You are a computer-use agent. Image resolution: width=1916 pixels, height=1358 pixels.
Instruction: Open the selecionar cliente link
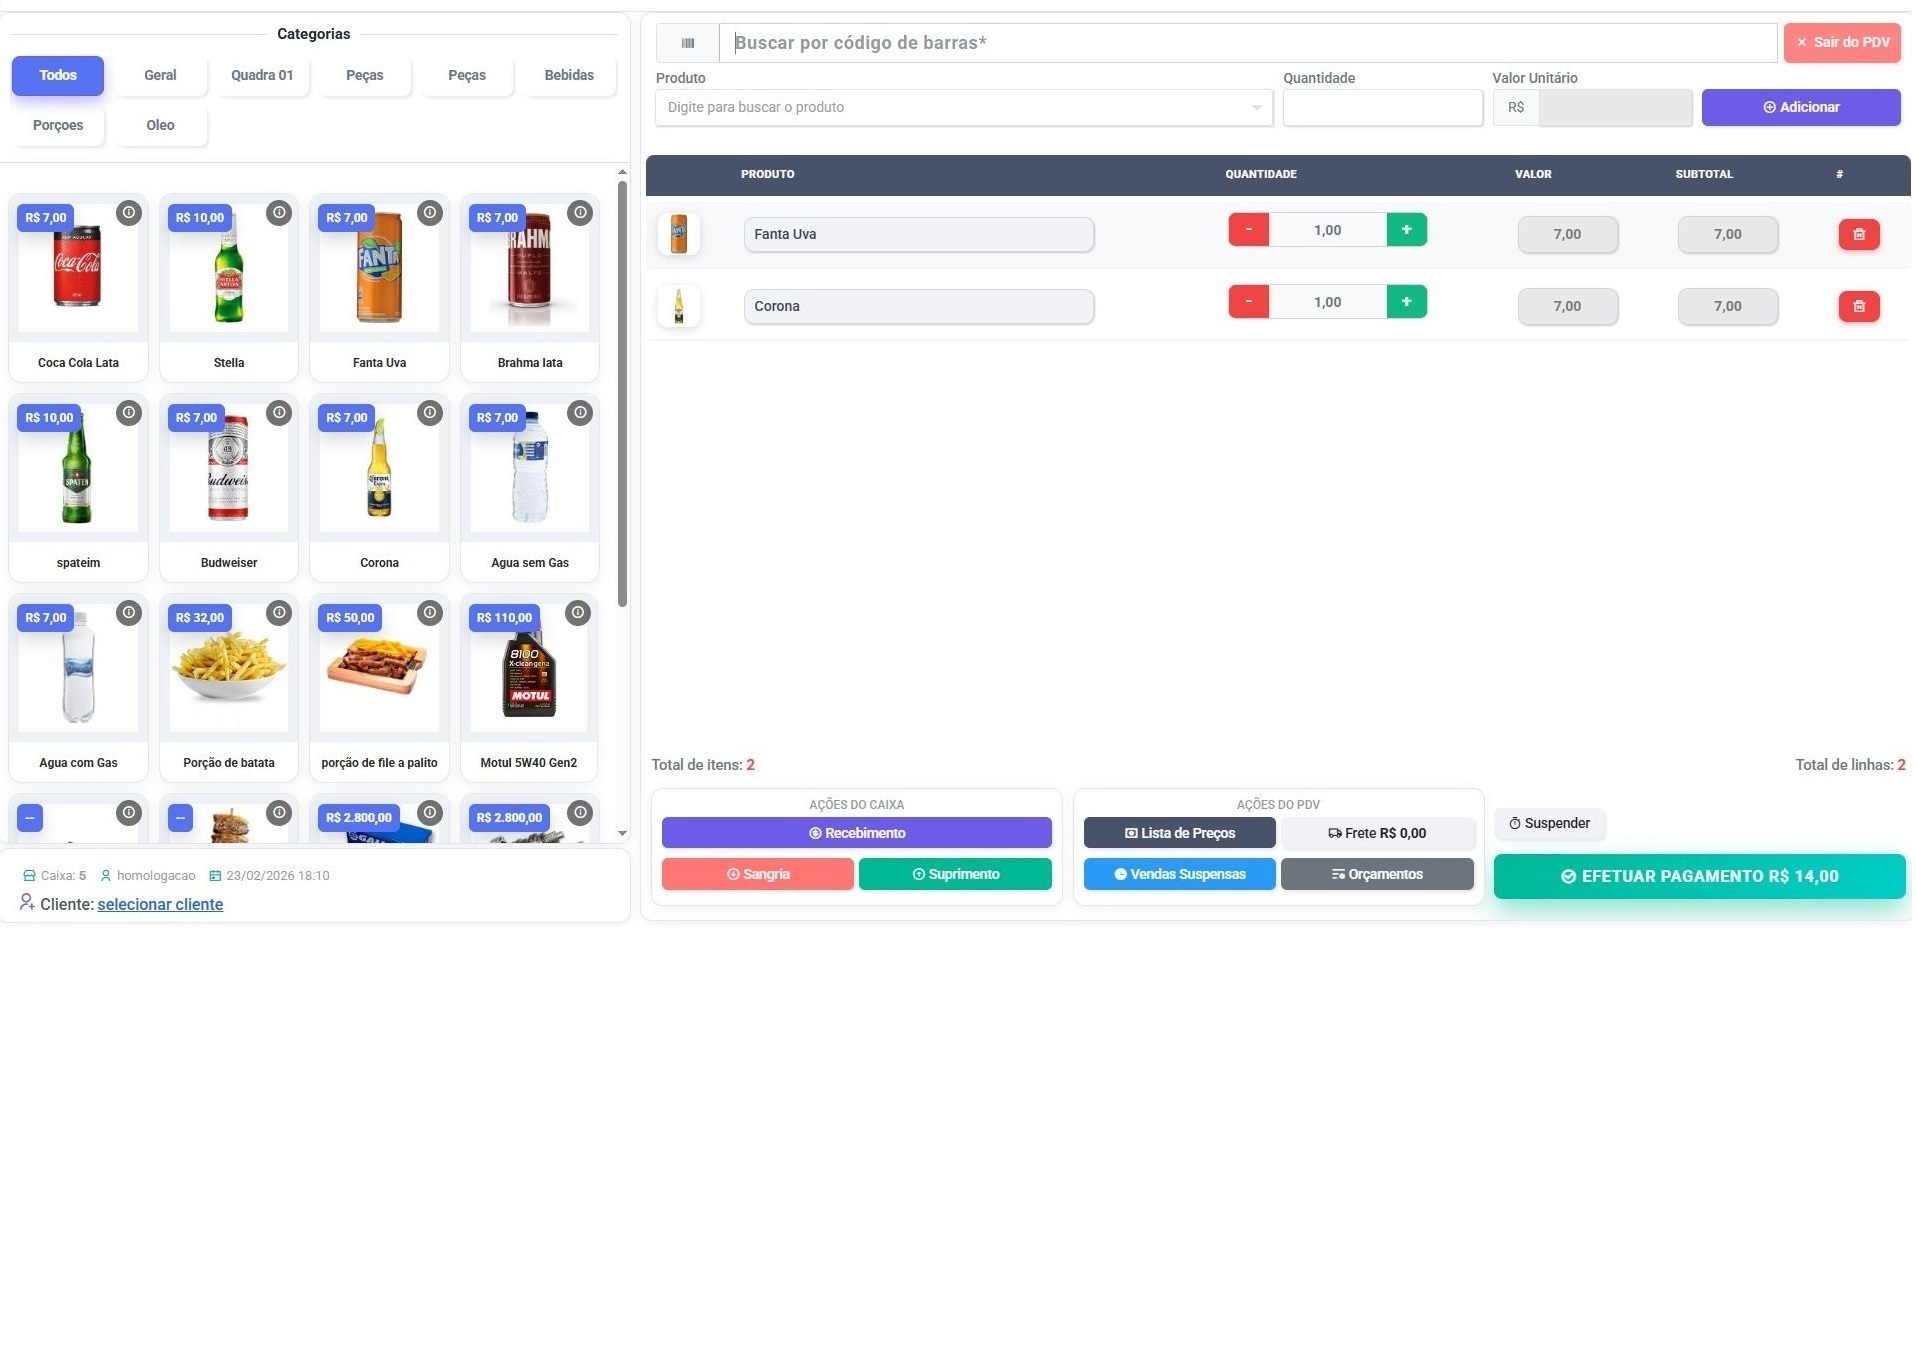(x=160, y=905)
